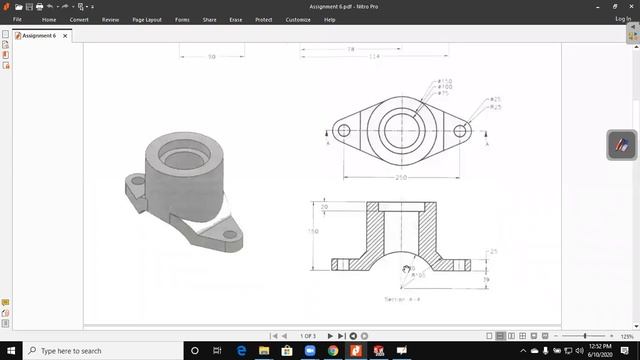Viewport: 640px width, 360px height.
Task: Switch to the Protect ribbon tab
Action: (263, 20)
